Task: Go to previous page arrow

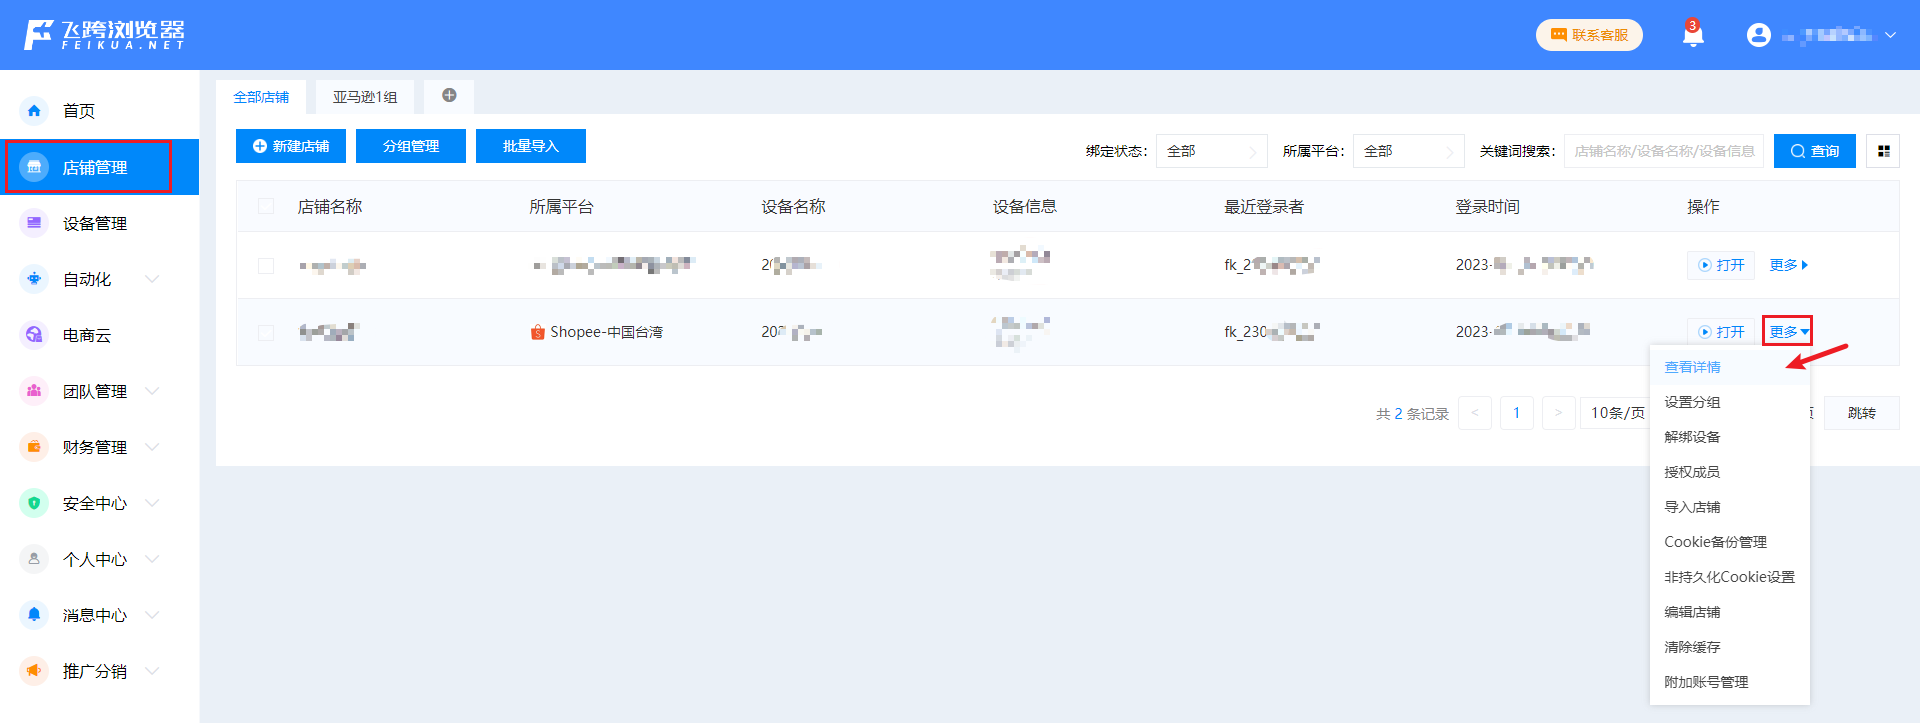Action: (x=1475, y=413)
